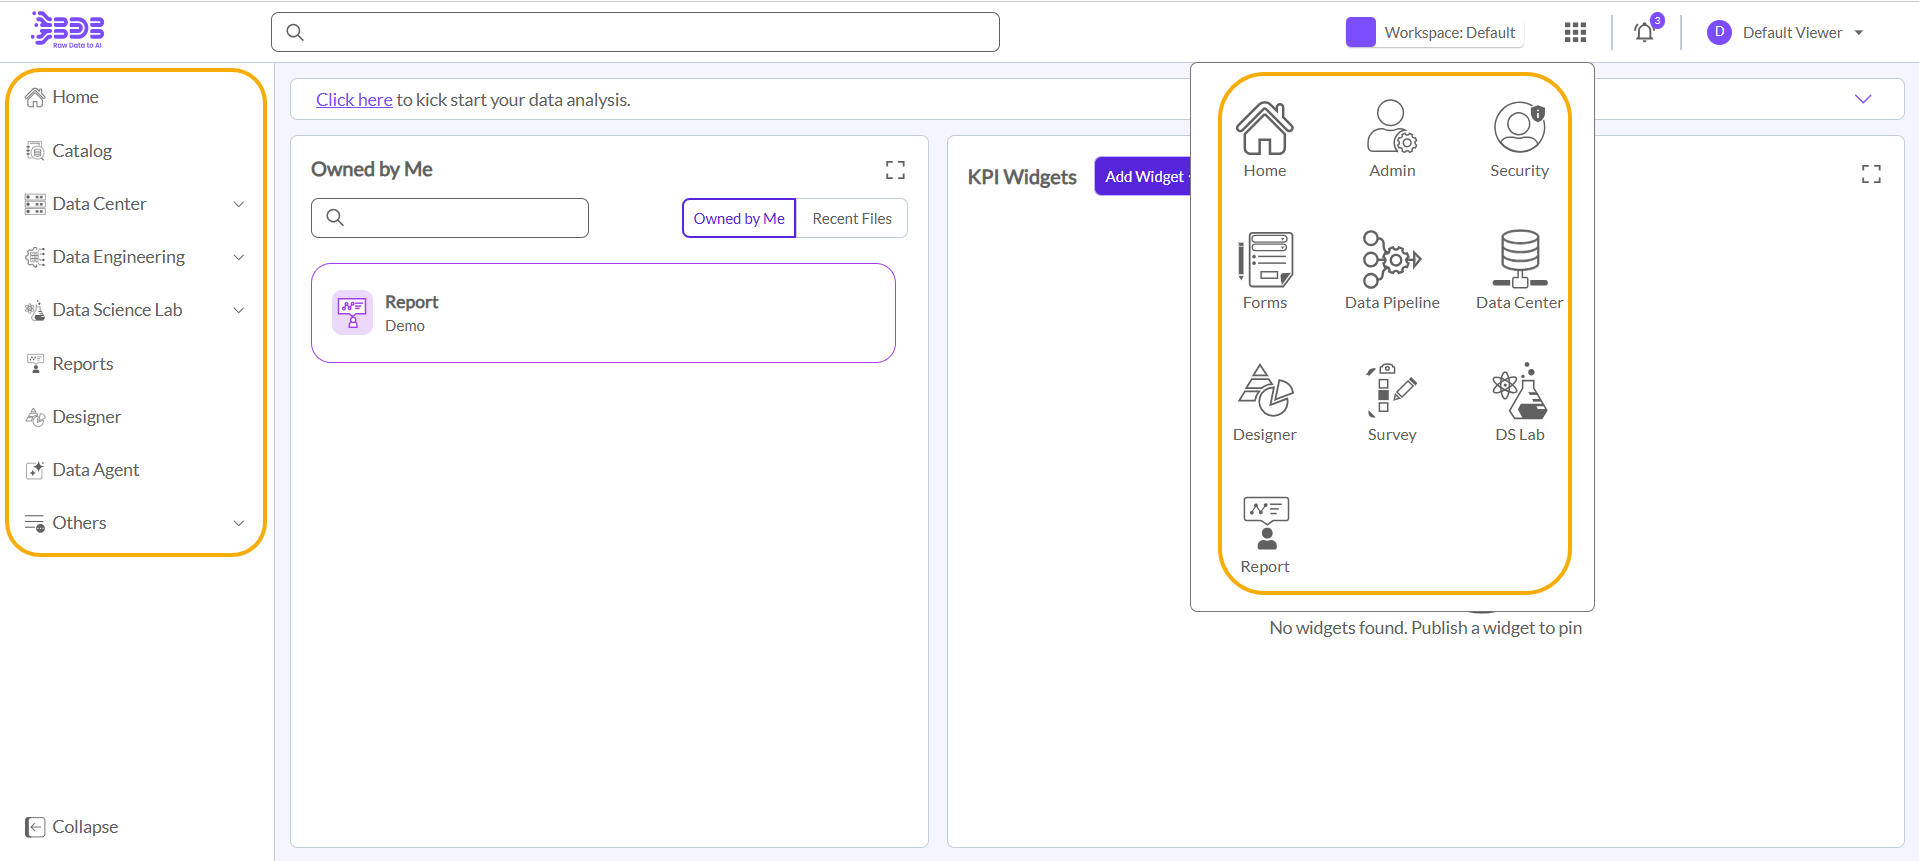Launch DS Lab from apps grid
This screenshot has height=861, width=1919.
(x=1518, y=404)
